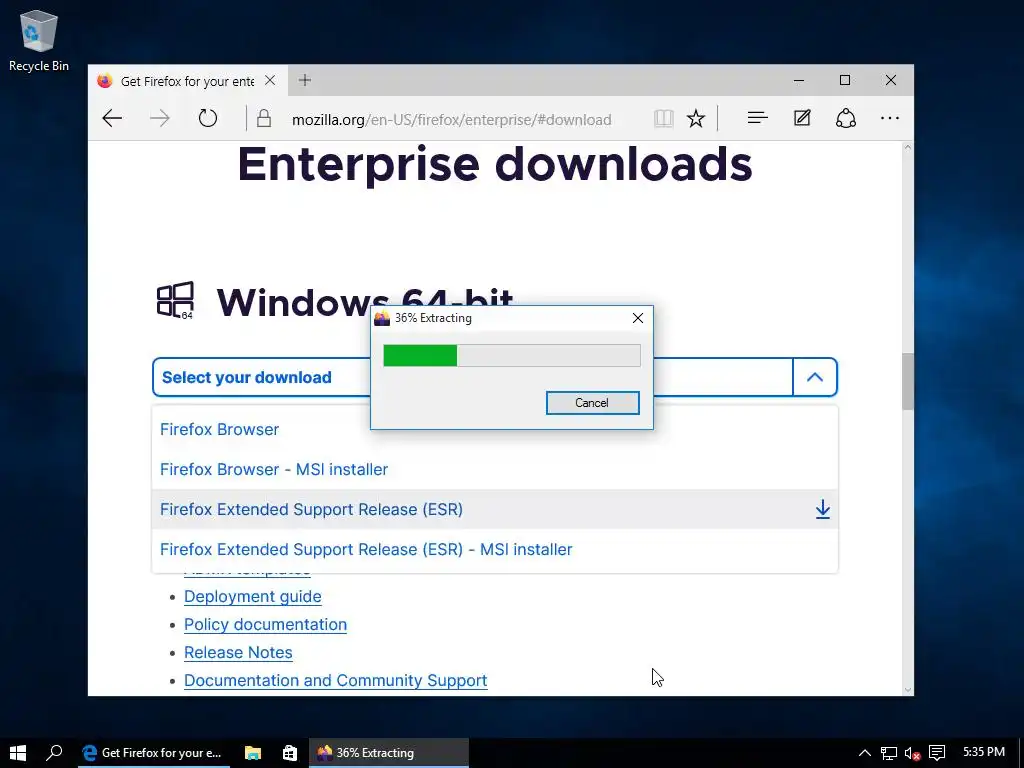Screen dimensions: 1024x768
Task: Open the Deployment guide link
Action: 253,596
